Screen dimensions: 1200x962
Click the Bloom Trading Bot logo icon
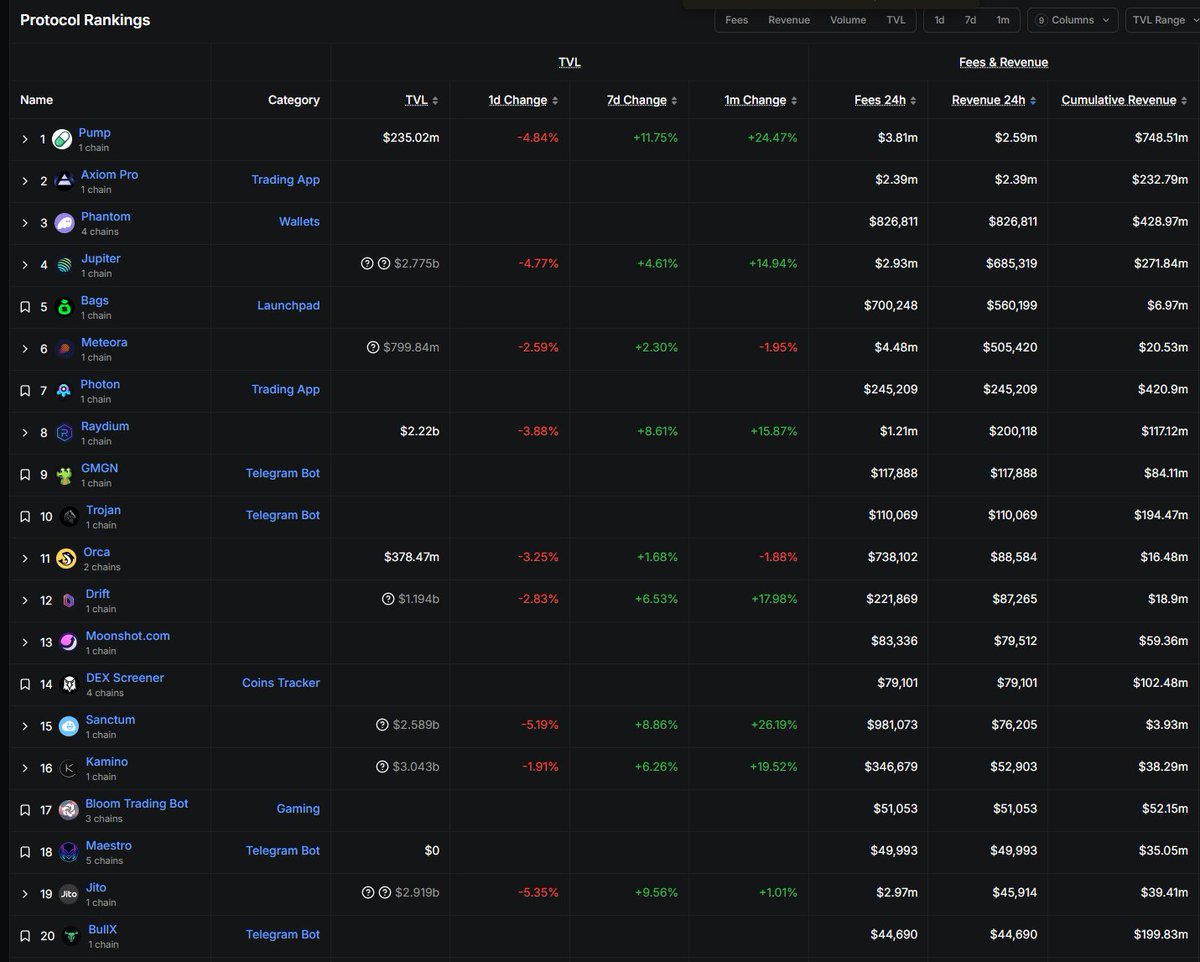point(68,810)
